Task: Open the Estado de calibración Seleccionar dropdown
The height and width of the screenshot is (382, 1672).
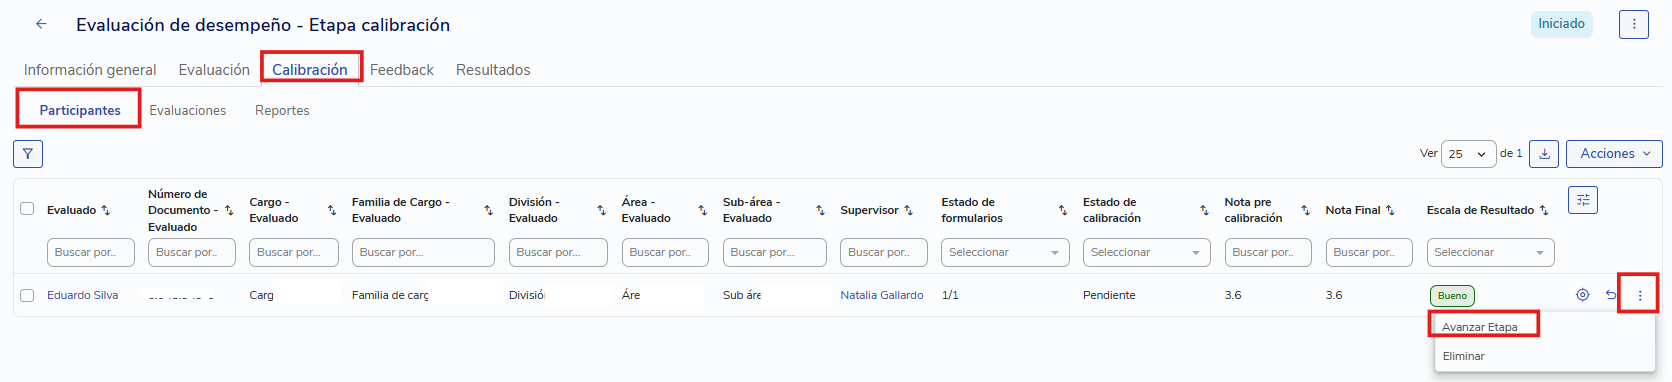Action: pyautogui.click(x=1146, y=252)
